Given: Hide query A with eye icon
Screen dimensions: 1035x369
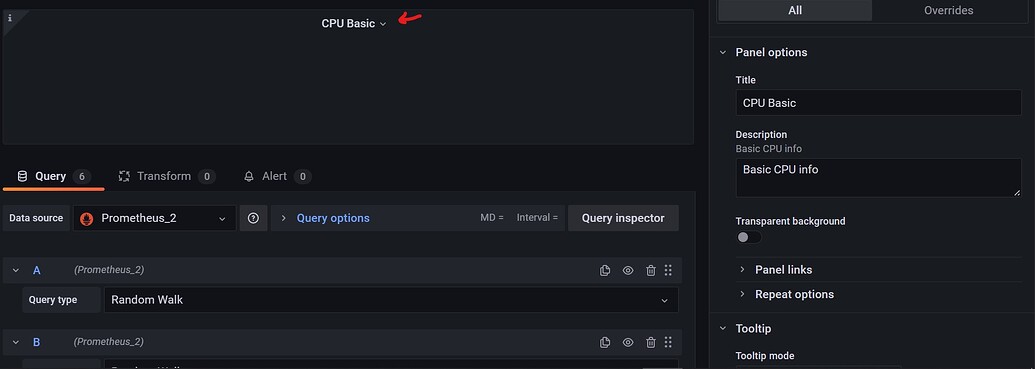Looking at the screenshot, I should (x=628, y=270).
